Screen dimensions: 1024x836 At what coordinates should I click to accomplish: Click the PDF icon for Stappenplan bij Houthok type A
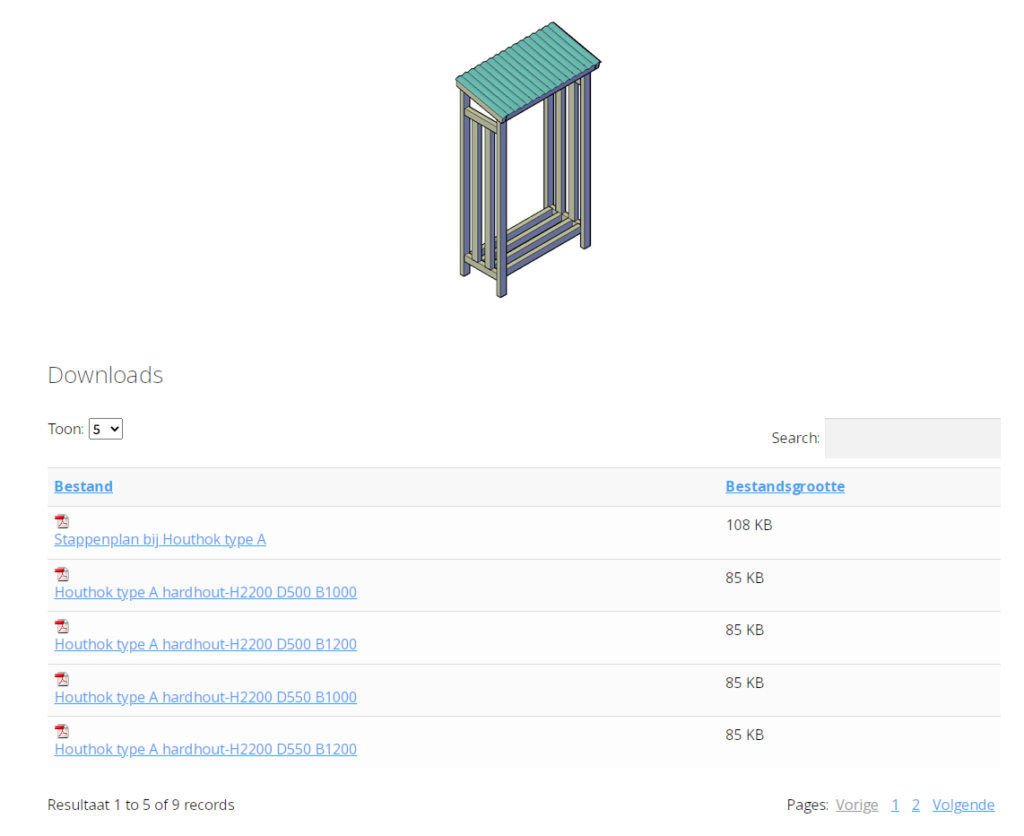click(62, 520)
